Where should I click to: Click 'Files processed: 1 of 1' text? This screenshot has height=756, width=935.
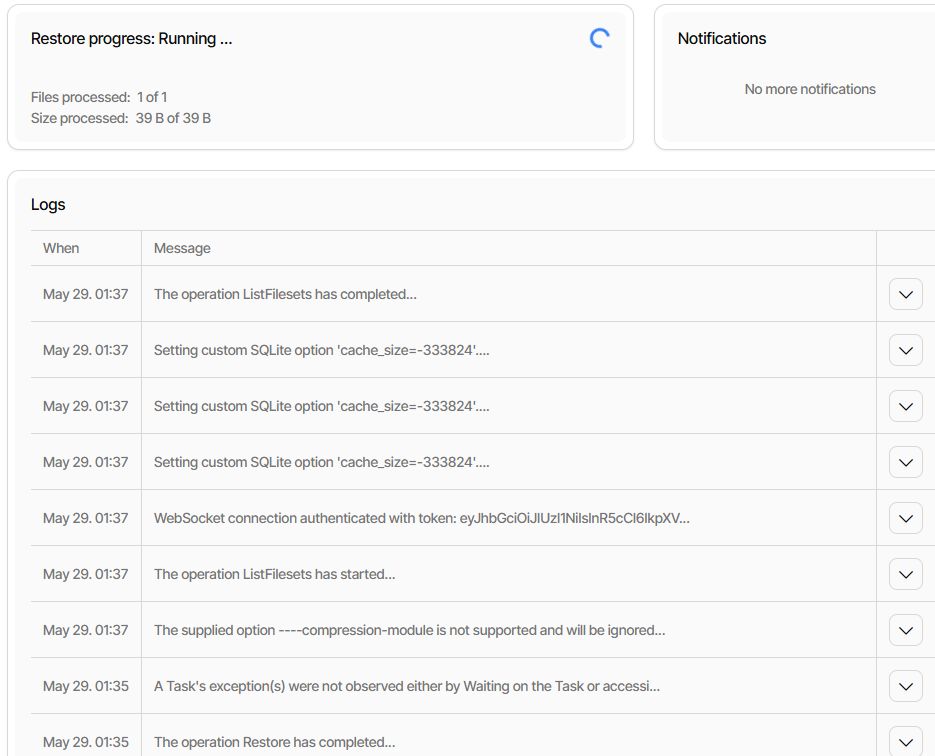point(99,97)
